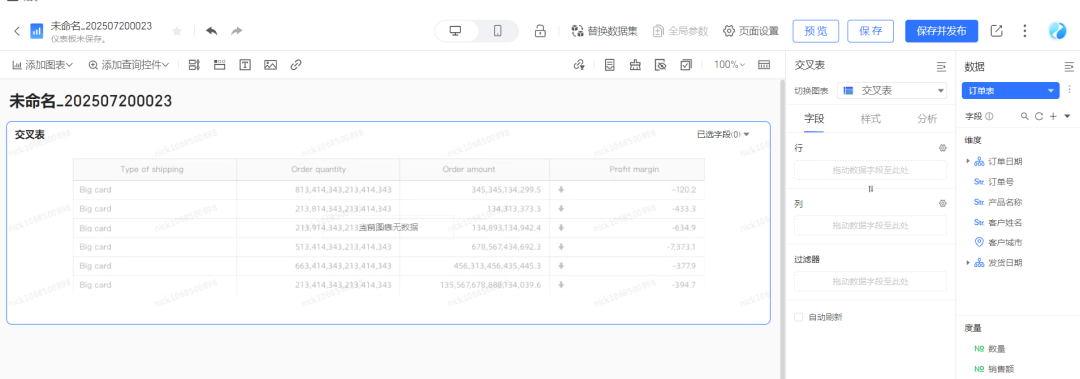Screen dimensions: 1080x379
Task: Click the 列 field drop area
Action: point(871,225)
